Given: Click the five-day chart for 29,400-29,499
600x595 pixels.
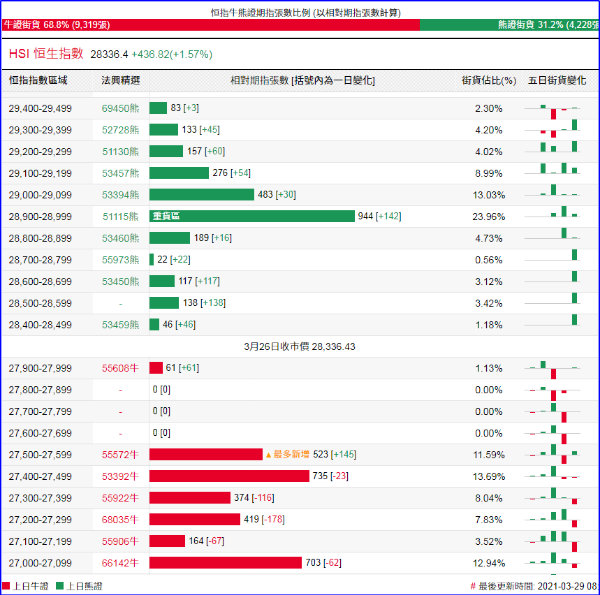Looking at the screenshot, I should click(x=553, y=111).
